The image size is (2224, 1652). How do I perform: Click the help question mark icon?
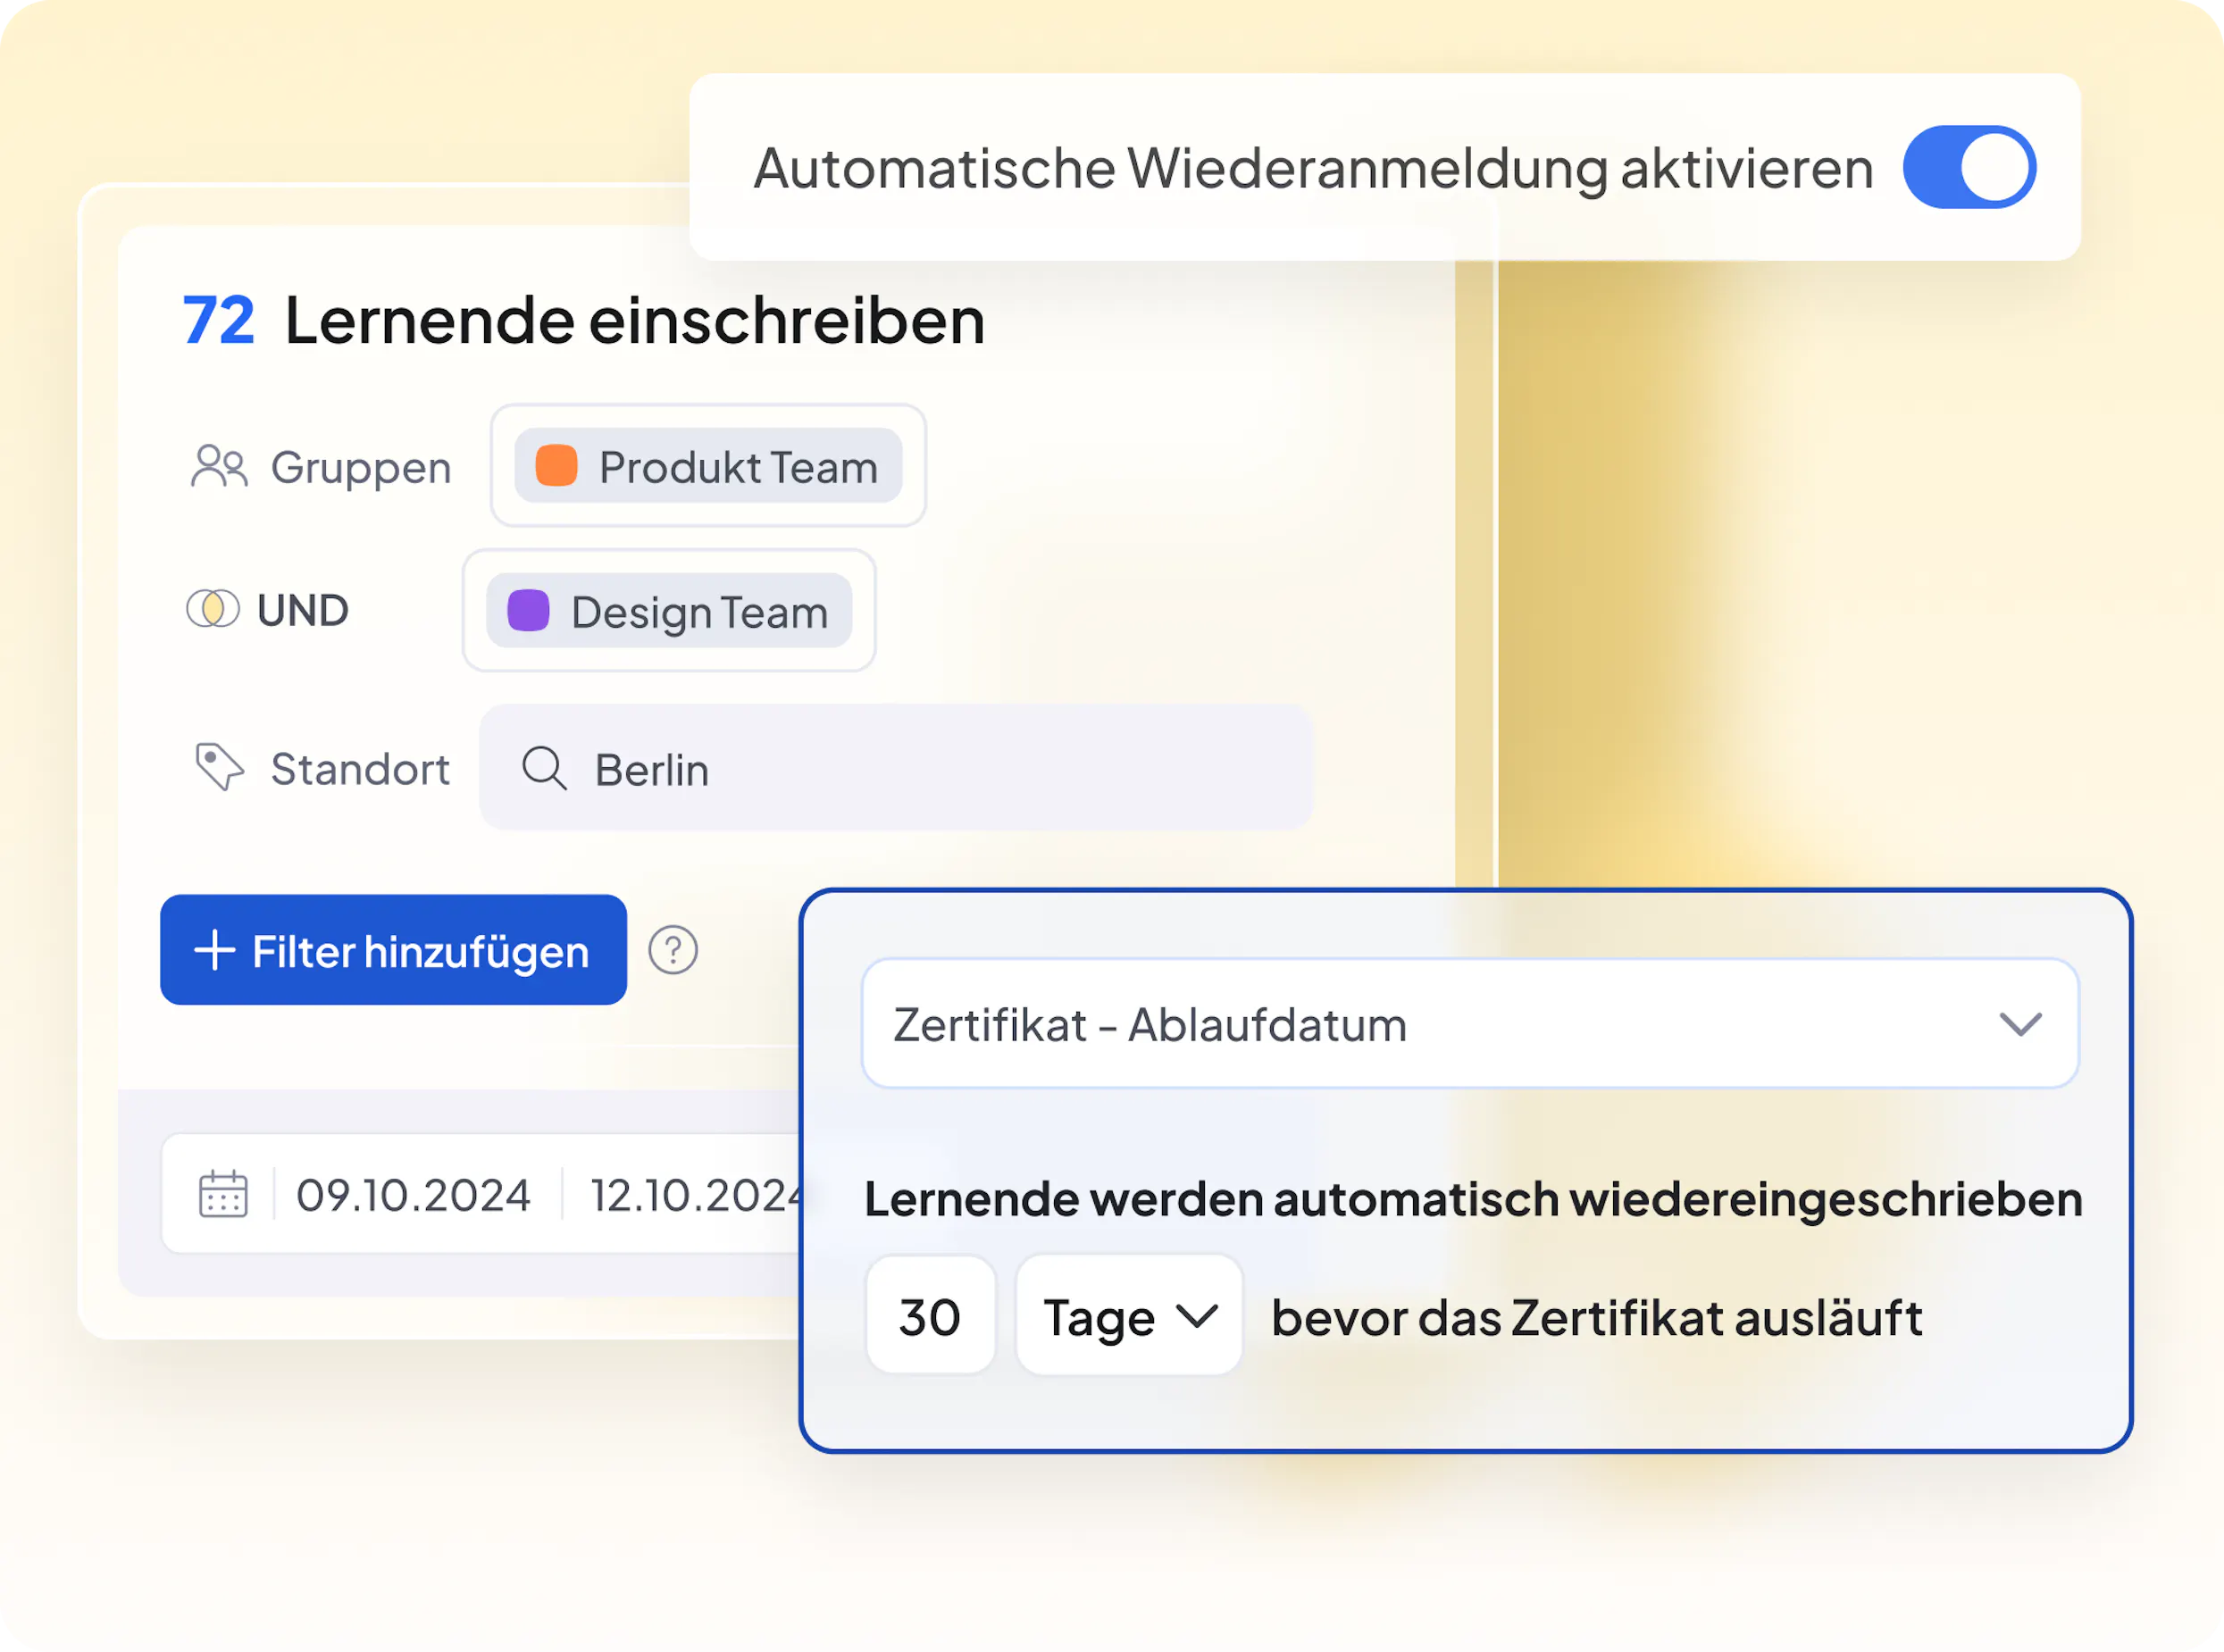click(673, 950)
